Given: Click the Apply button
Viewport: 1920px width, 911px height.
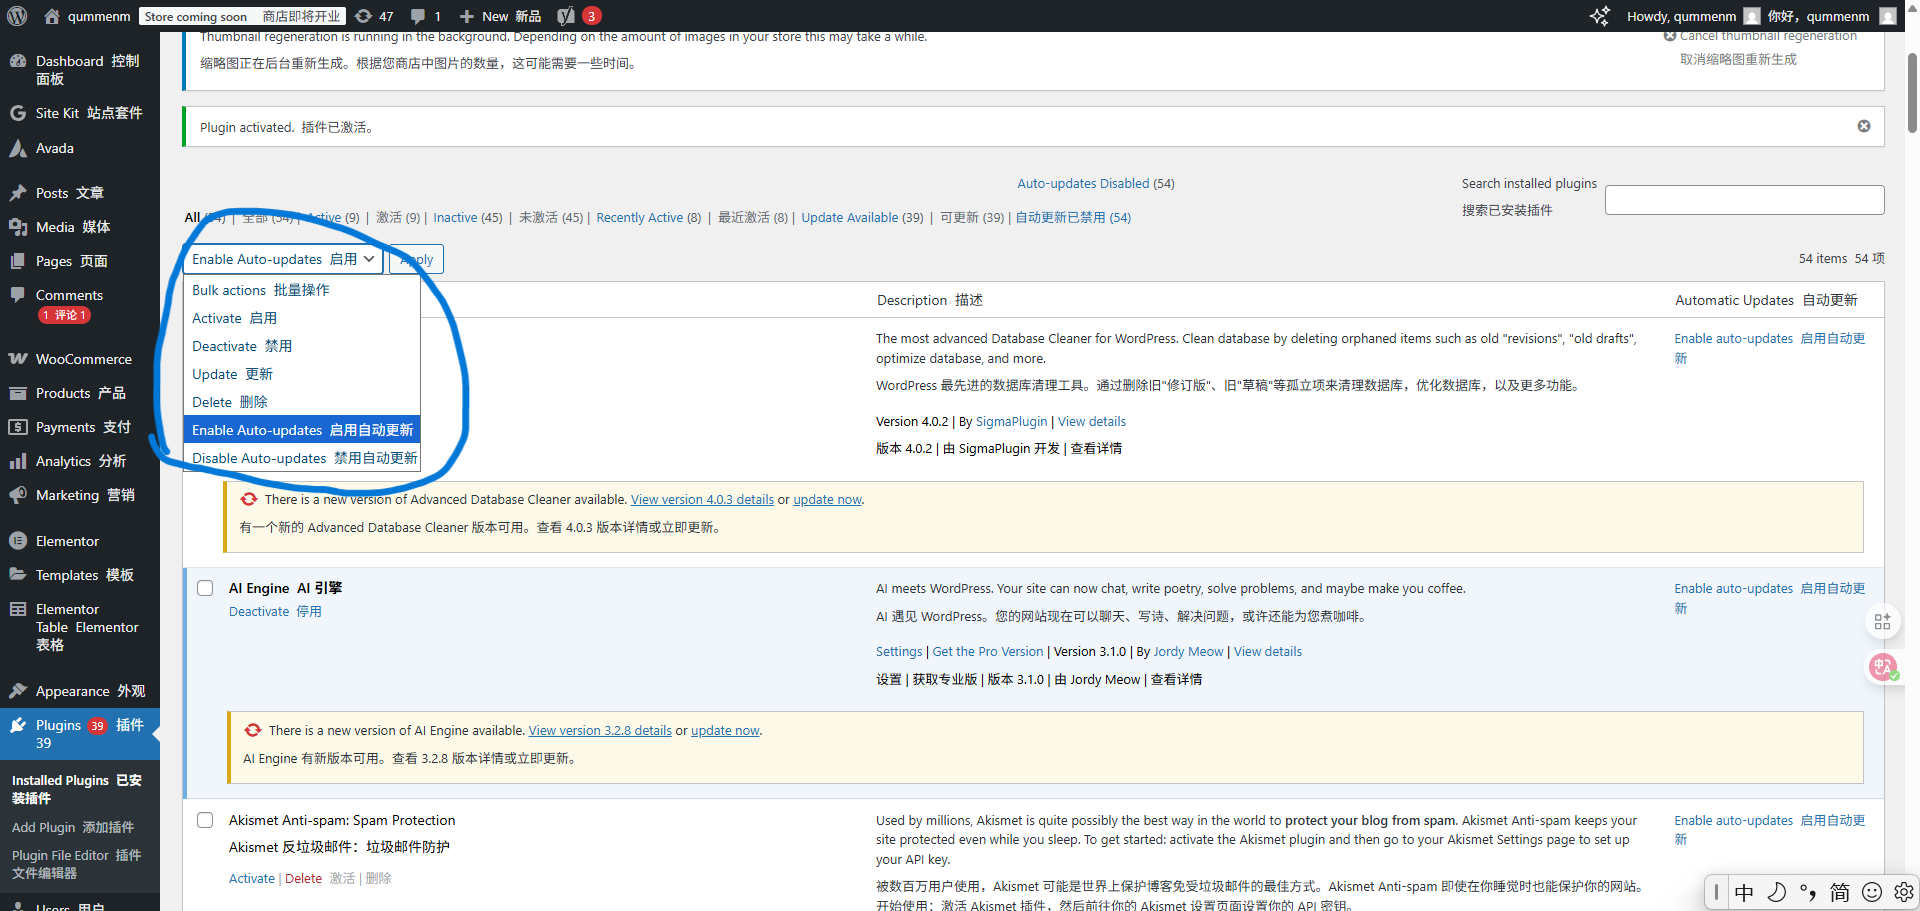Looking at the screenshot, I should point(415,259).
